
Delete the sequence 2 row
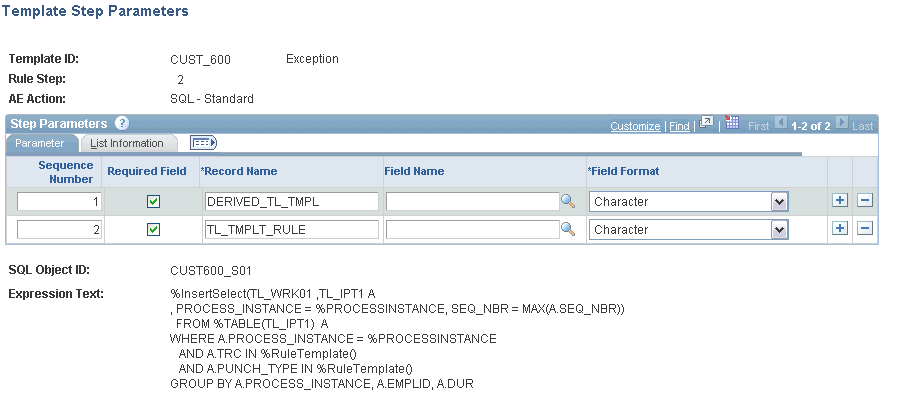coord(865,228)
